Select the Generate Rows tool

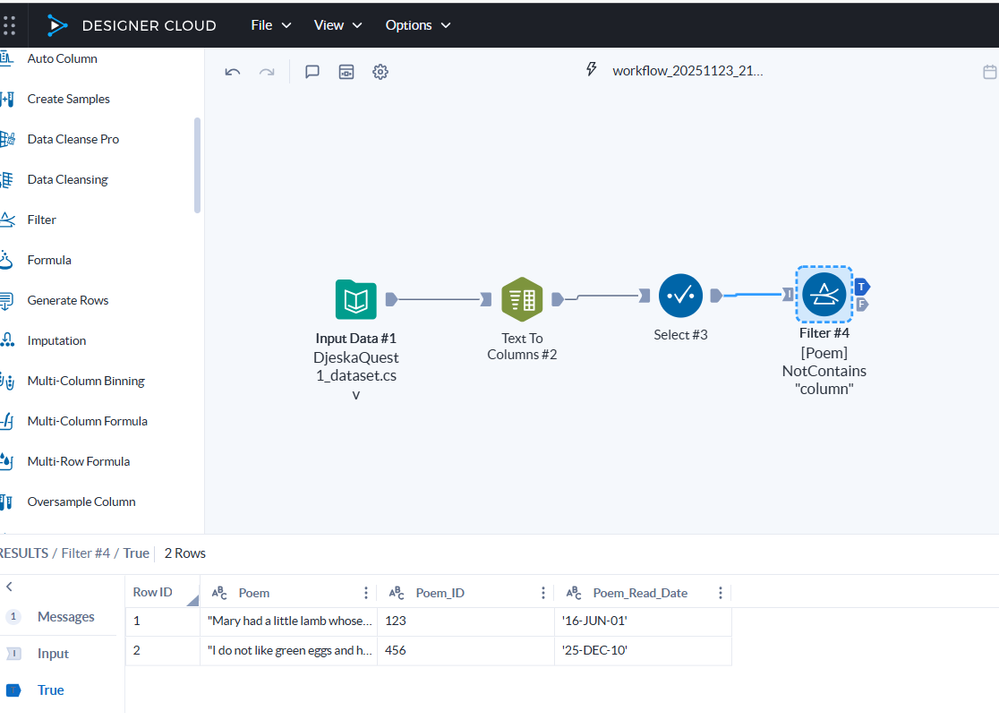69,299
